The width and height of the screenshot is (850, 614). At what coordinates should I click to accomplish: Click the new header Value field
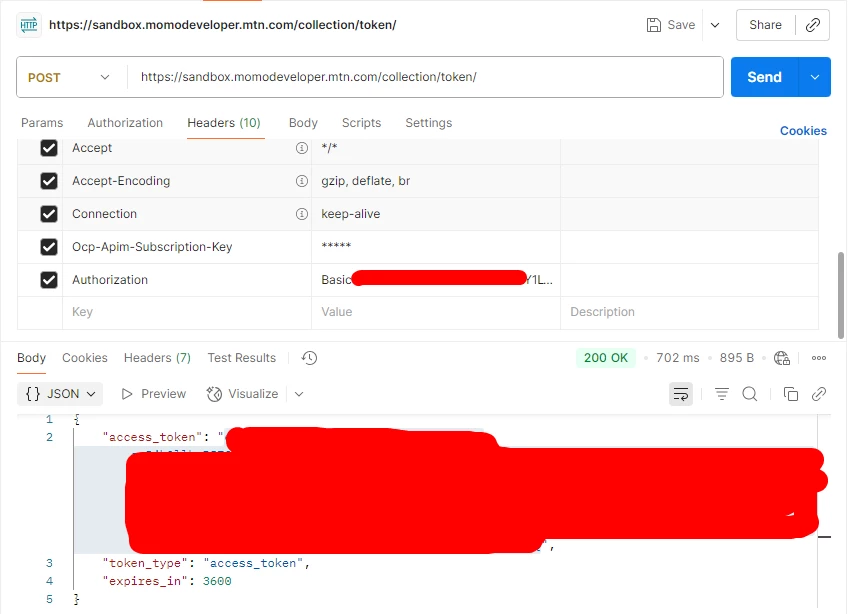(x=436, y=313)
